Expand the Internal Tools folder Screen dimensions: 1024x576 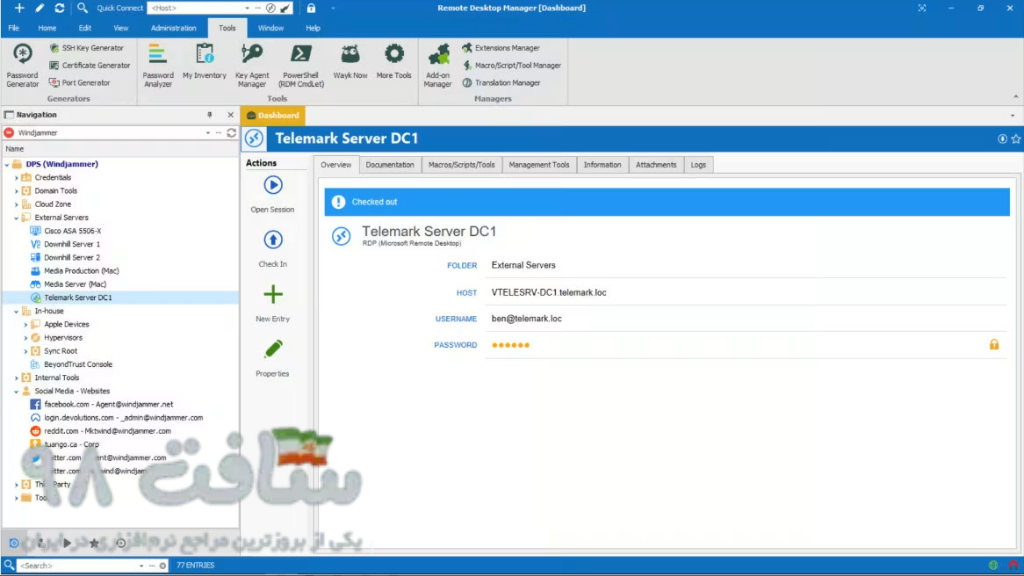coord(16,378)
